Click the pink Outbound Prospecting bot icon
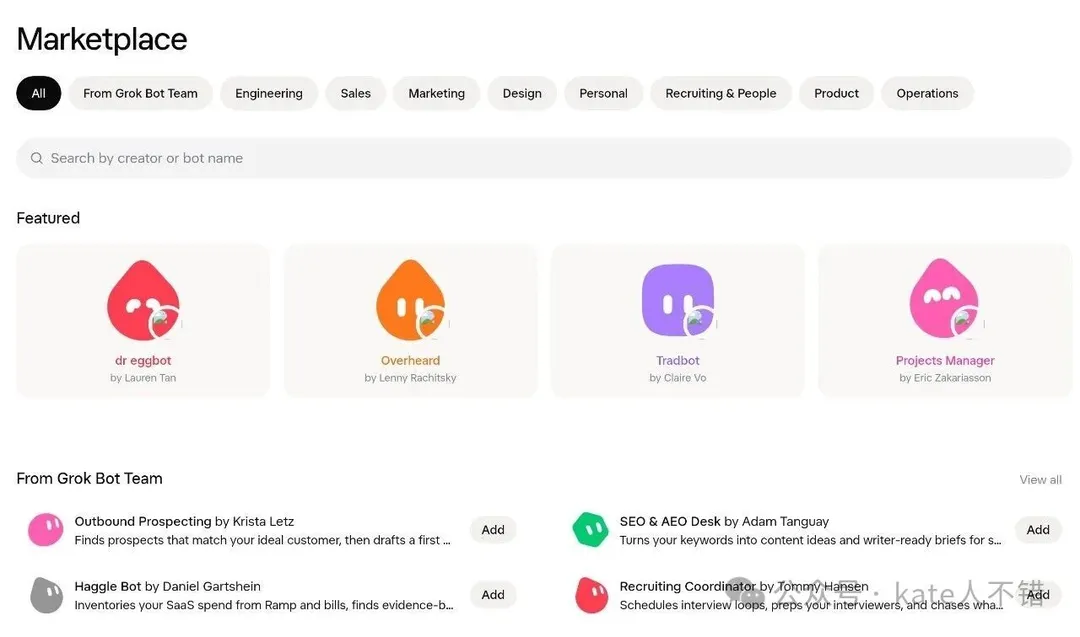Screen dimensions: 1080x637 45,530
